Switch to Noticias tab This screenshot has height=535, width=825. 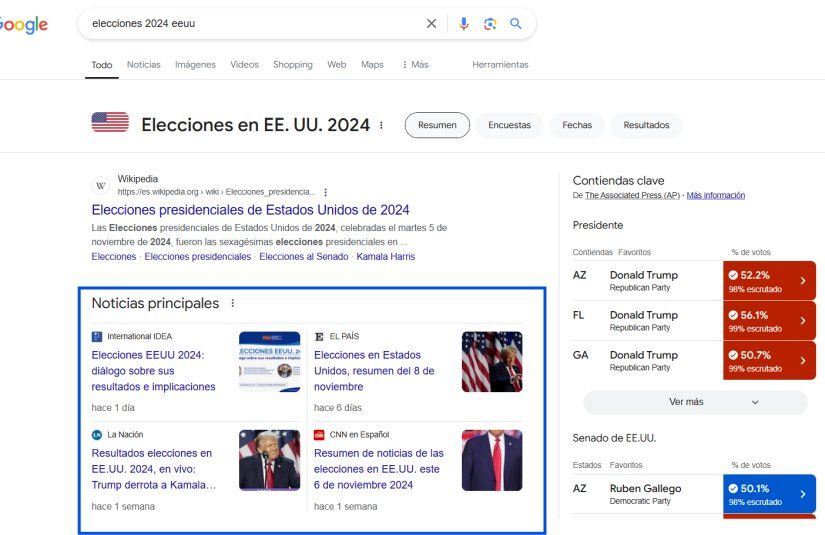[x=144, y=65]
